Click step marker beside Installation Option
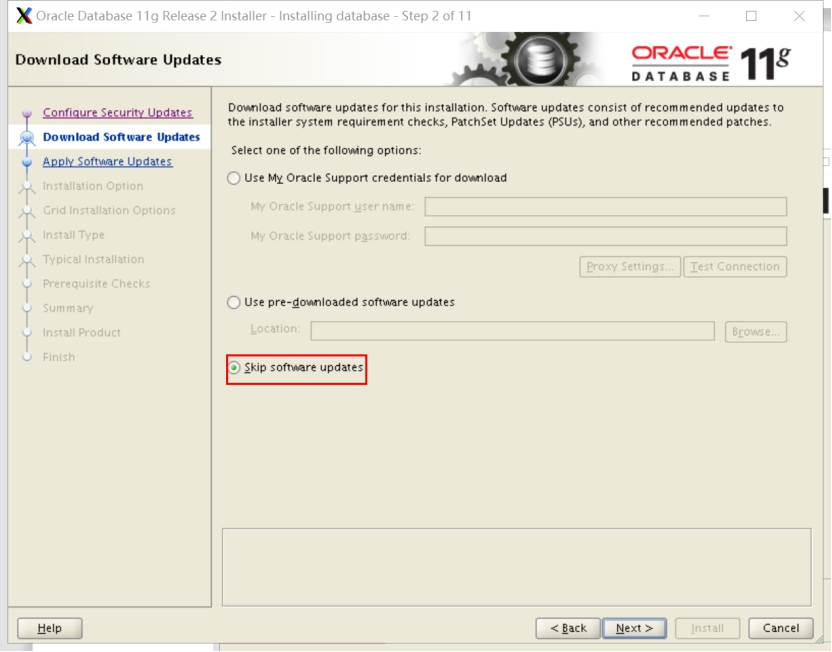832x652 pixels. coord(27,186)
